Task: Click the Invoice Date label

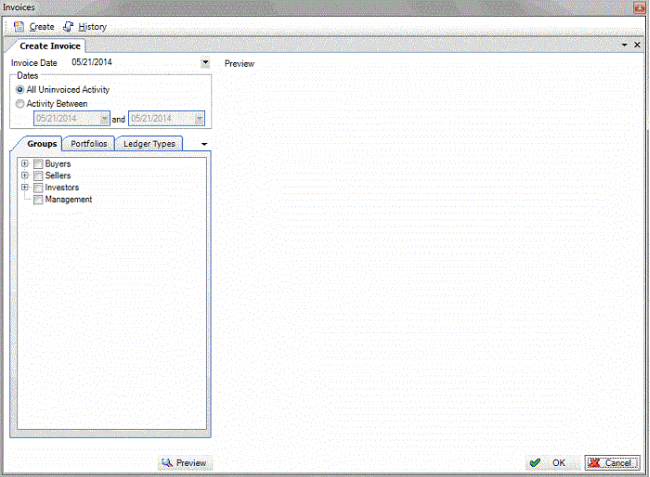Action: (34, 63)
